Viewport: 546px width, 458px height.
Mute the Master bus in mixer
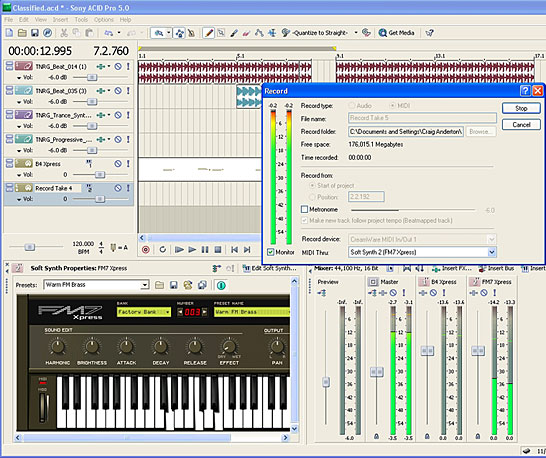tap(393, 293)
